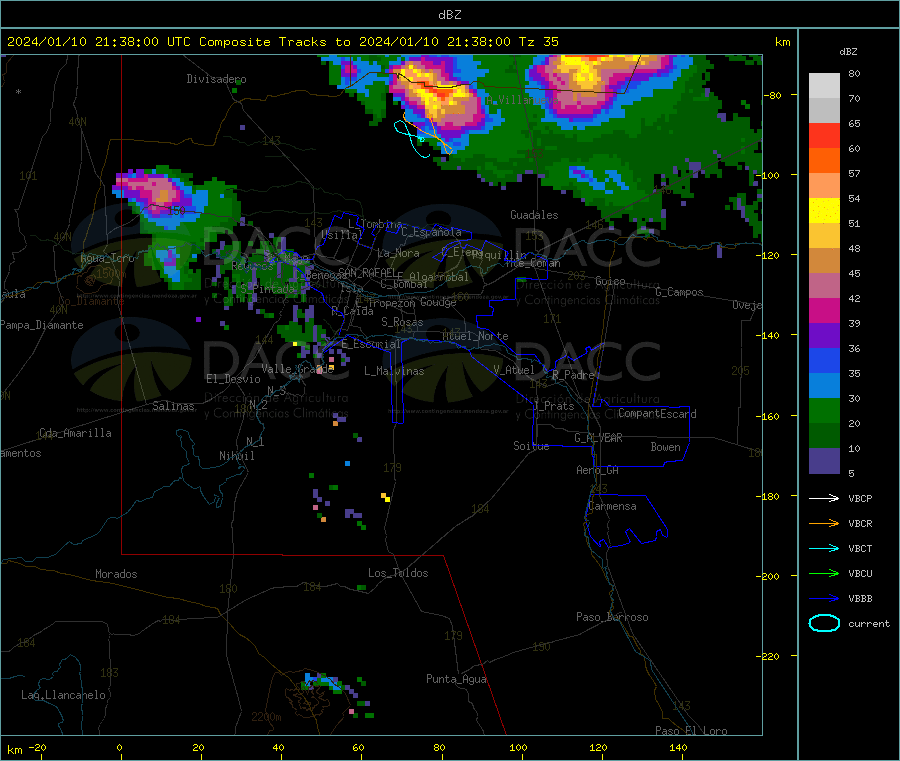Click the cyan VBCT arrow legend icon
900x761 pixels.
(824, 548)
